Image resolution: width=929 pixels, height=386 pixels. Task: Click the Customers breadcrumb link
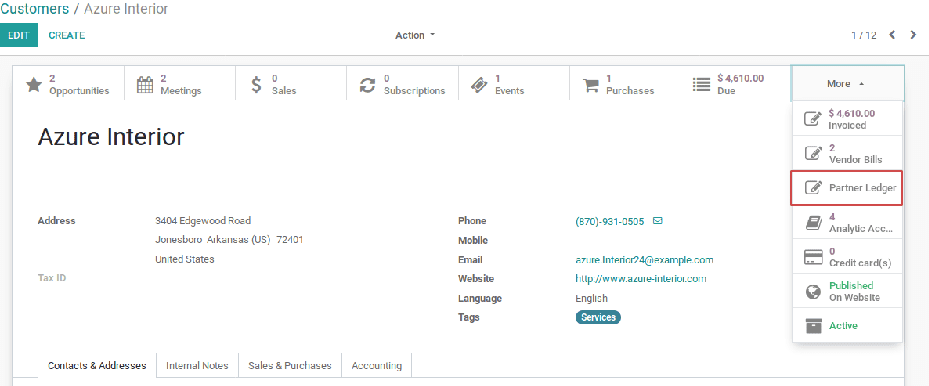click(34, 9)
